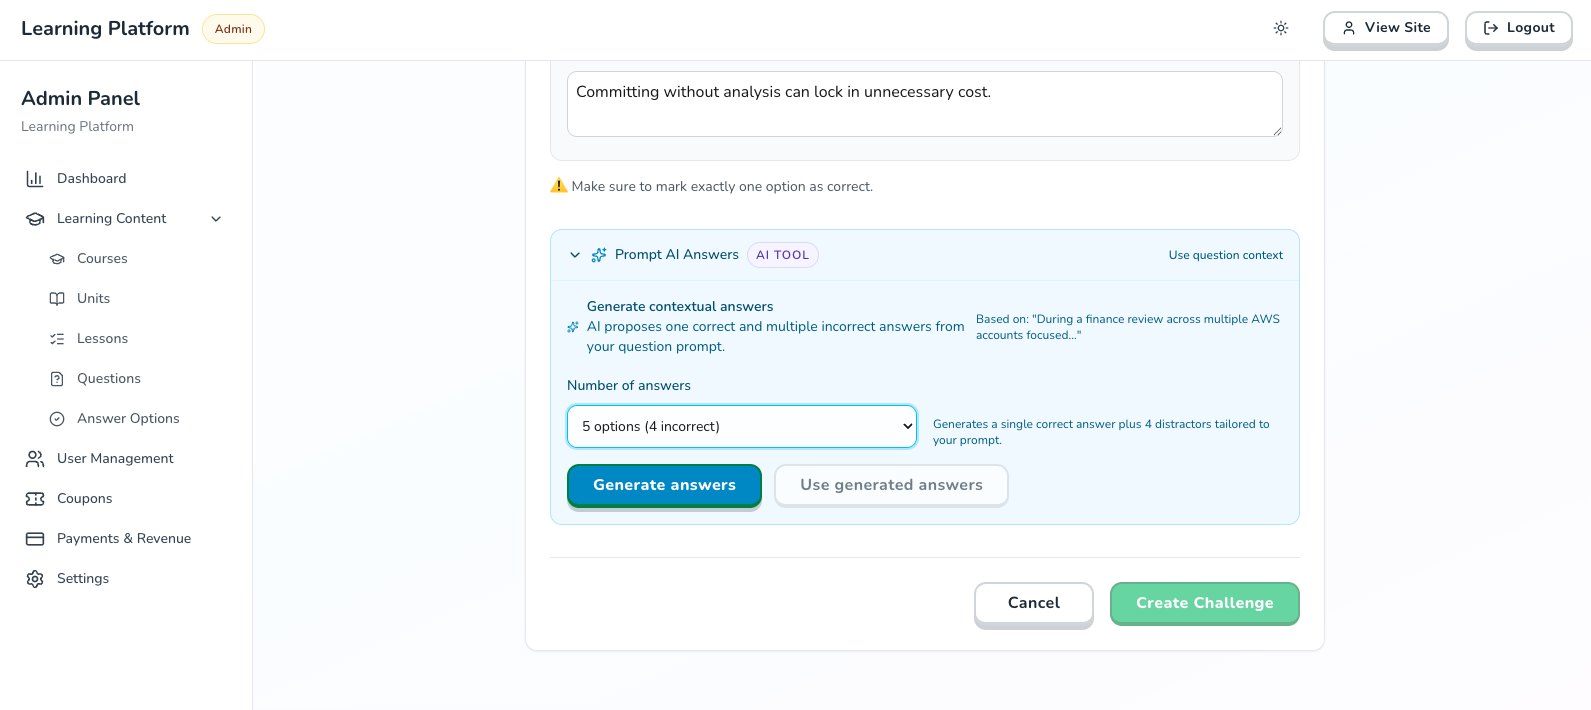Go to Payments & Revenue page
Screen dimensions: 1591x710
click(x=123, y=539)
